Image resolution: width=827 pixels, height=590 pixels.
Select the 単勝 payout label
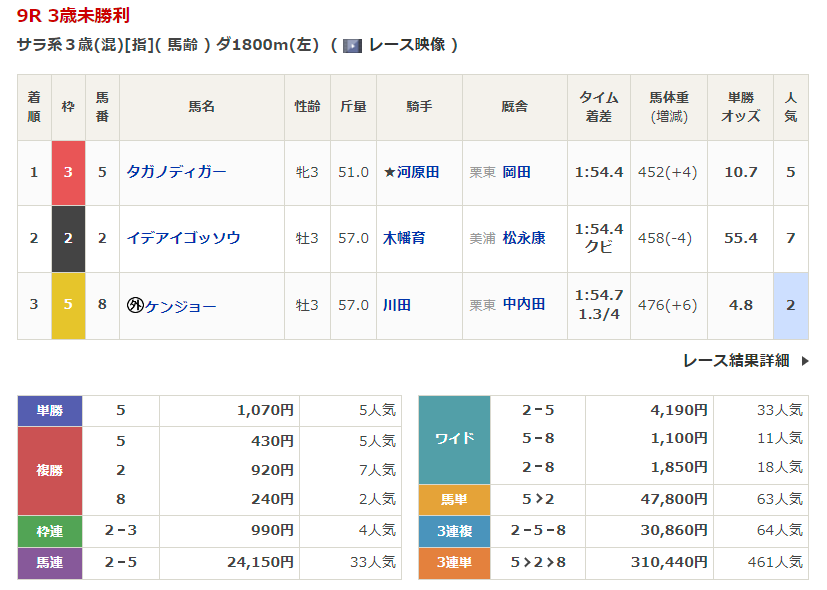click(x=50, y=410)
